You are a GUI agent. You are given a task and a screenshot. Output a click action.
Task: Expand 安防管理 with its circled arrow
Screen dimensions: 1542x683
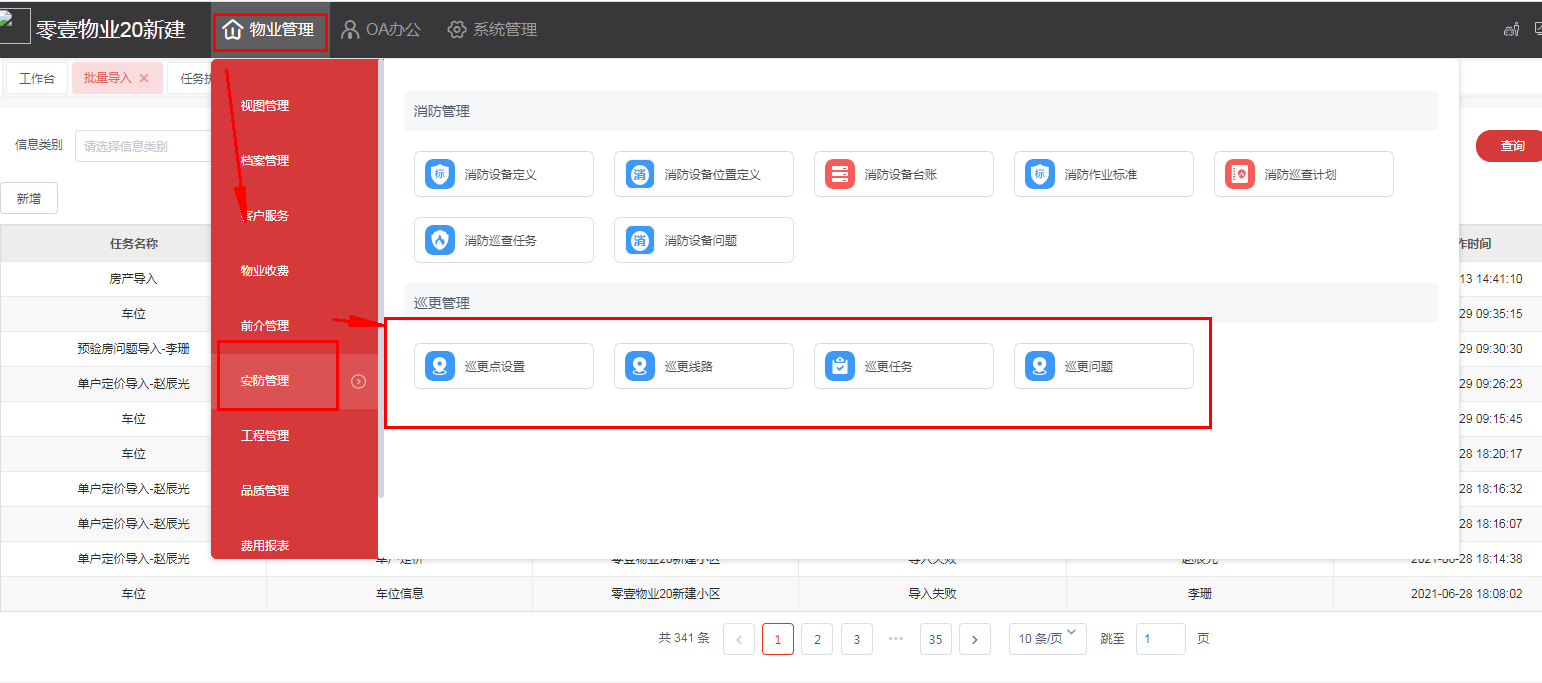[x=359, y=381]
